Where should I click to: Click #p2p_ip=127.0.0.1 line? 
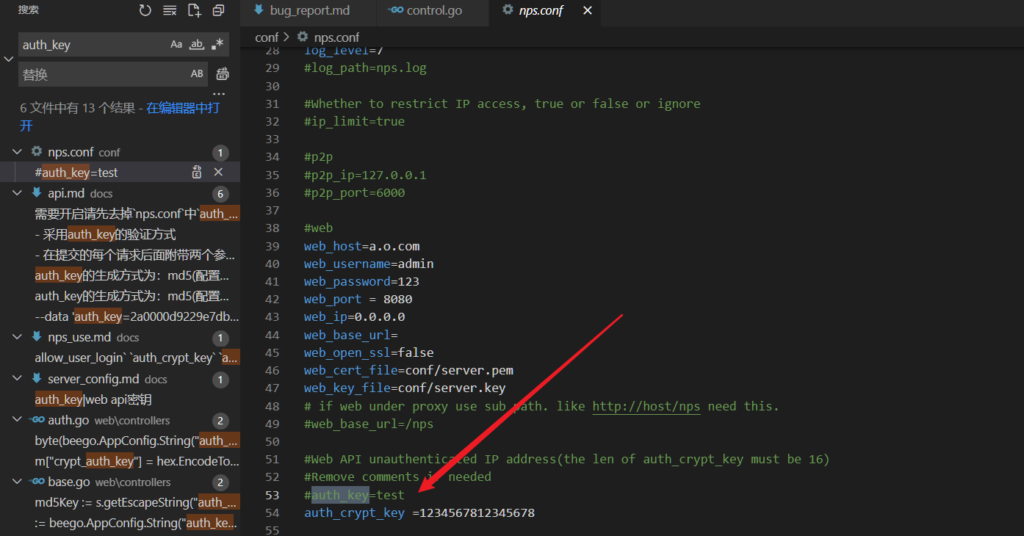[x=364, y=175]
